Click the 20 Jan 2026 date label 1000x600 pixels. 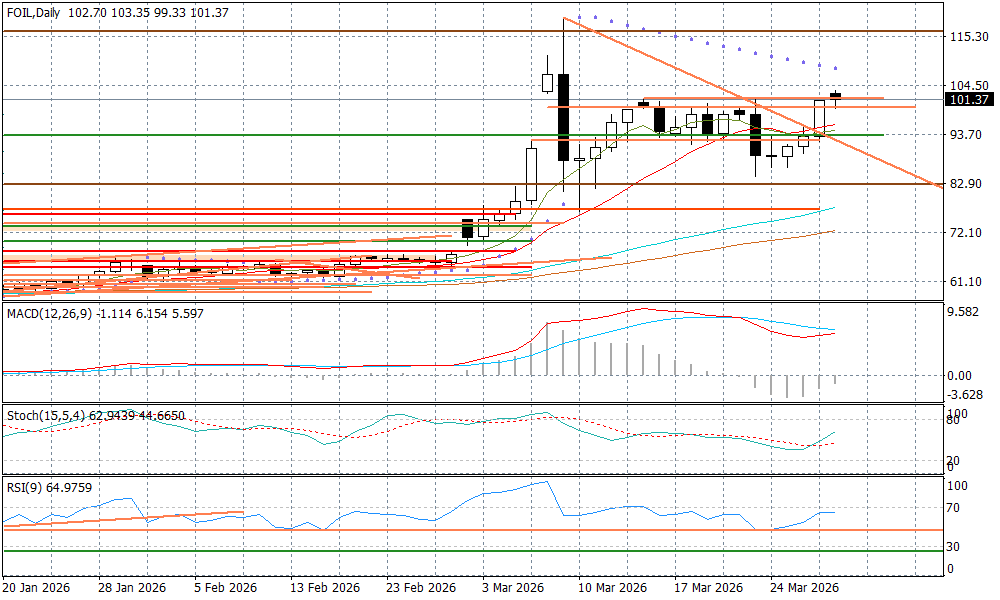pyautogui.click(x=38, y=587)
